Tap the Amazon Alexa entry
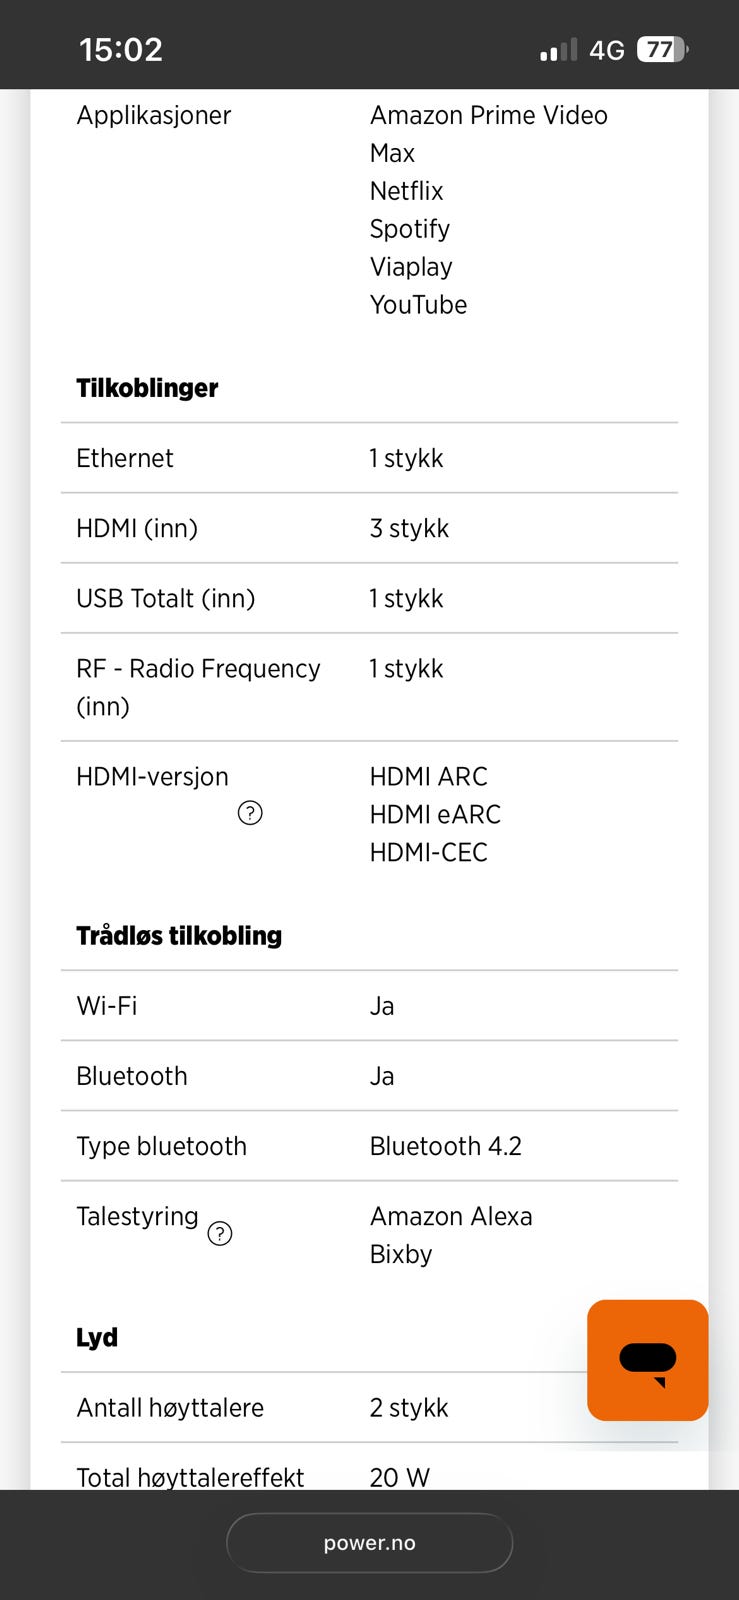 [451, 1216]
